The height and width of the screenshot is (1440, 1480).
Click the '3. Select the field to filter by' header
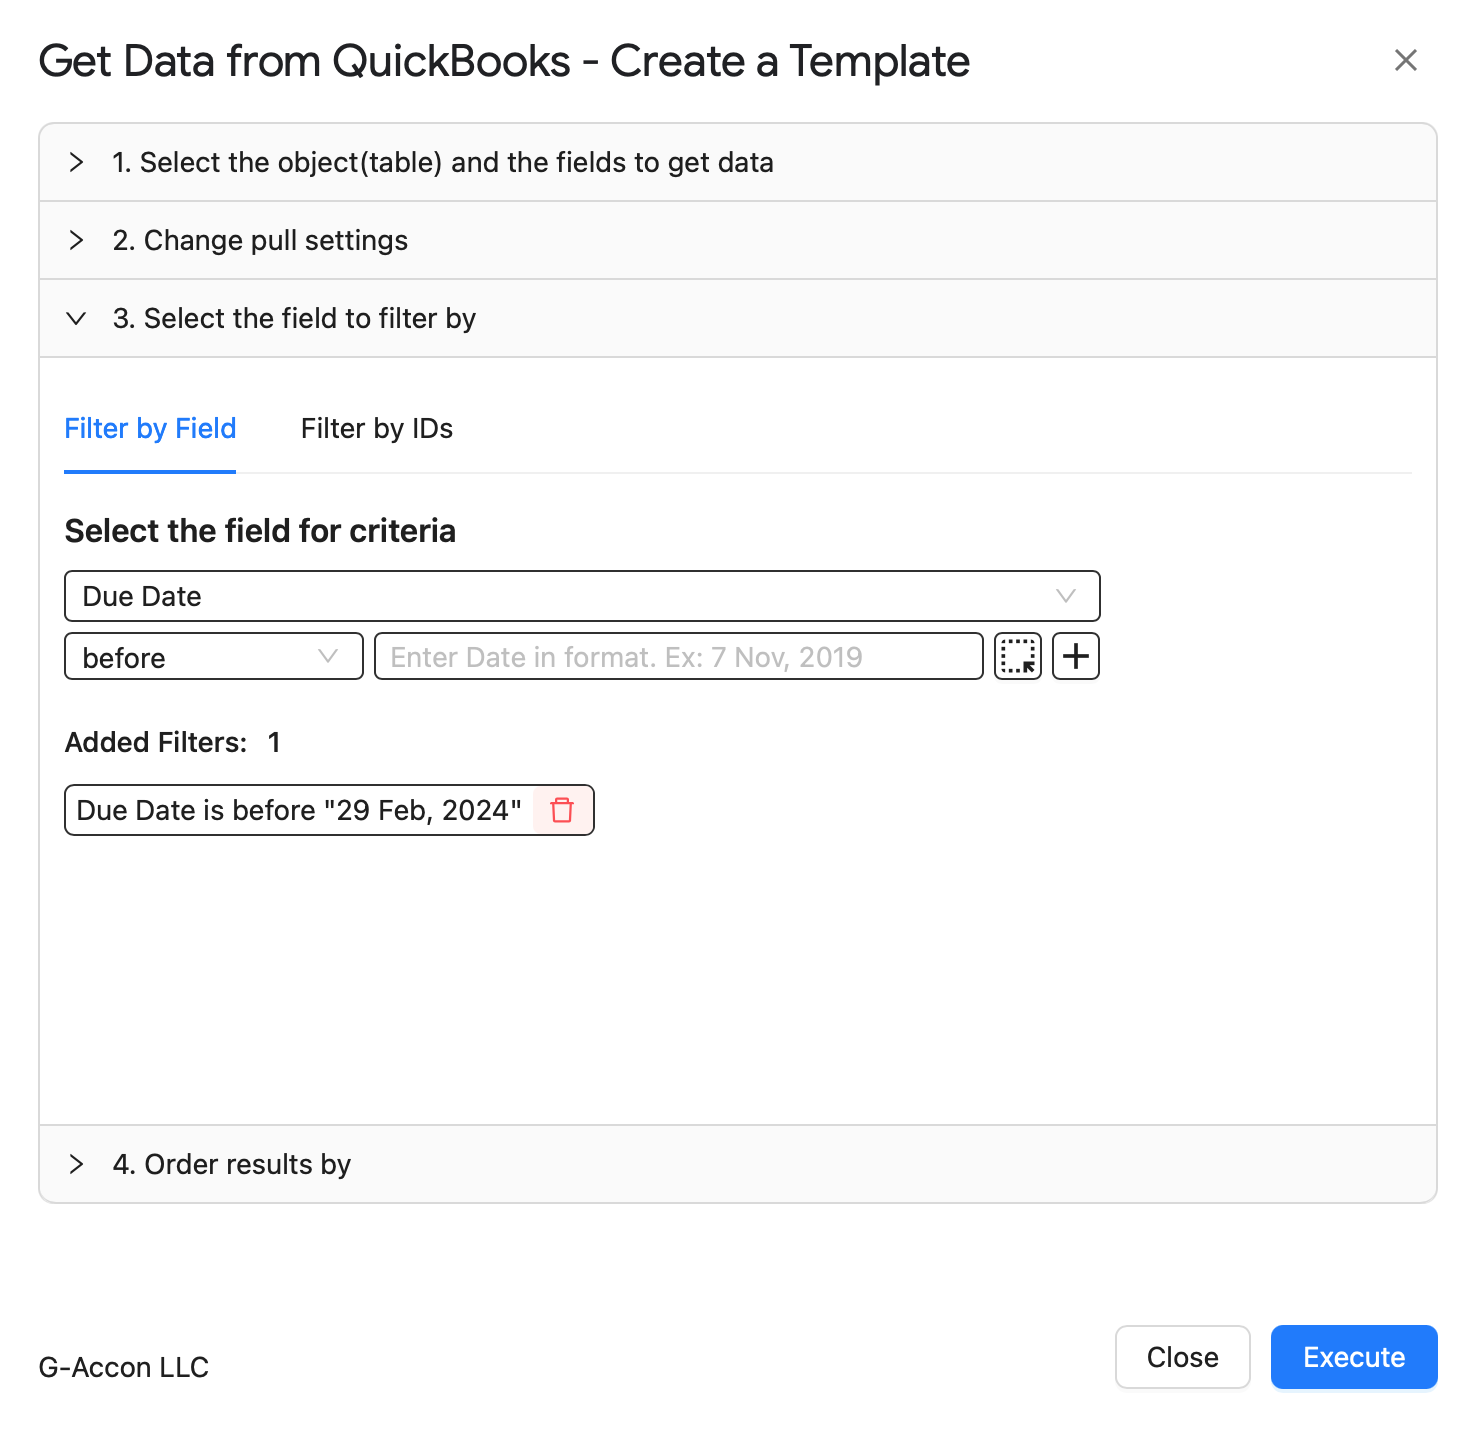click(294, 319)
